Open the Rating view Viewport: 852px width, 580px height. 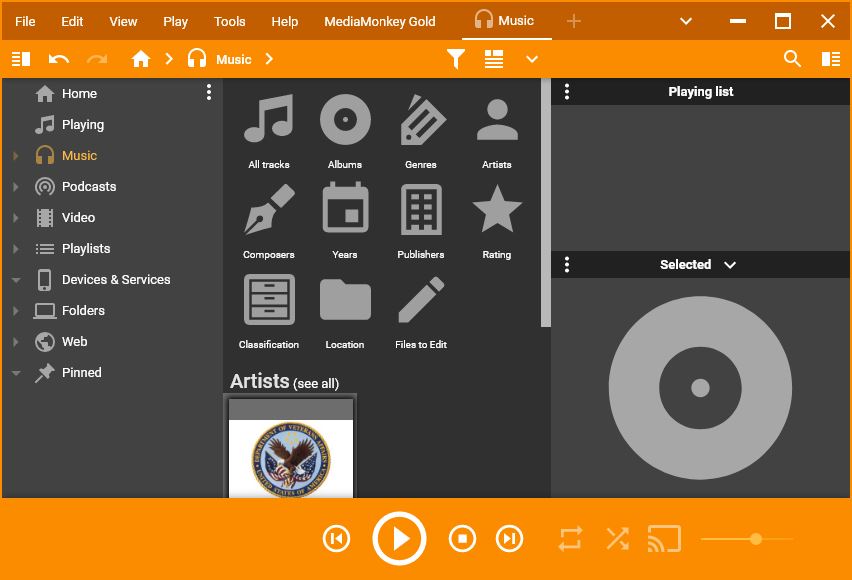497,221
